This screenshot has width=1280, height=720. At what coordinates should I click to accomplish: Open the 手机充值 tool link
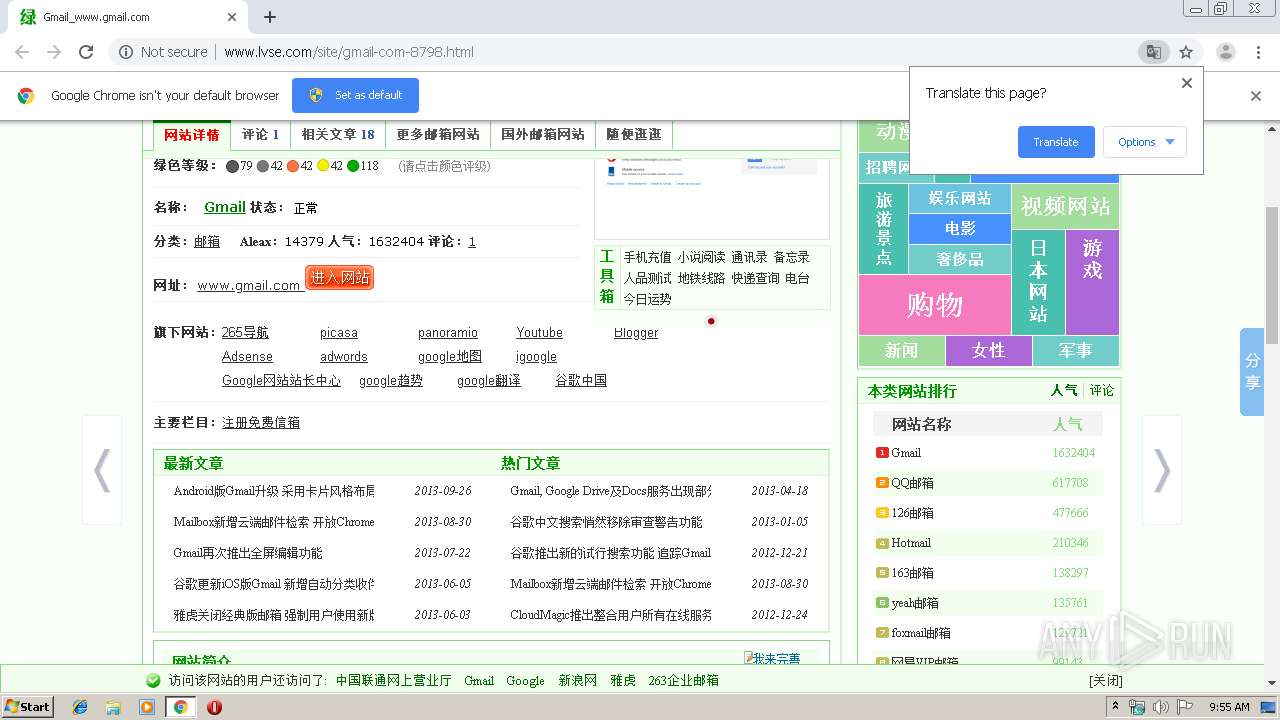648,257
